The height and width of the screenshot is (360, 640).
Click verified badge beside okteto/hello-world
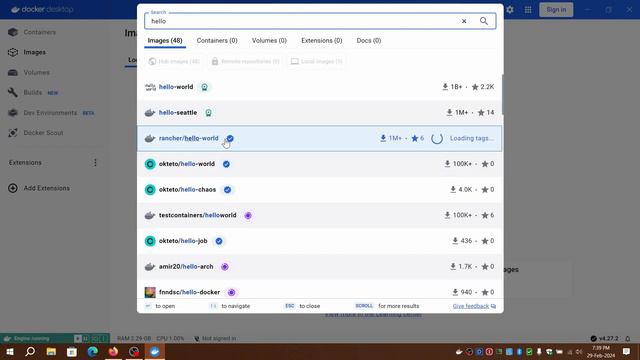click(x=226, y=164)
